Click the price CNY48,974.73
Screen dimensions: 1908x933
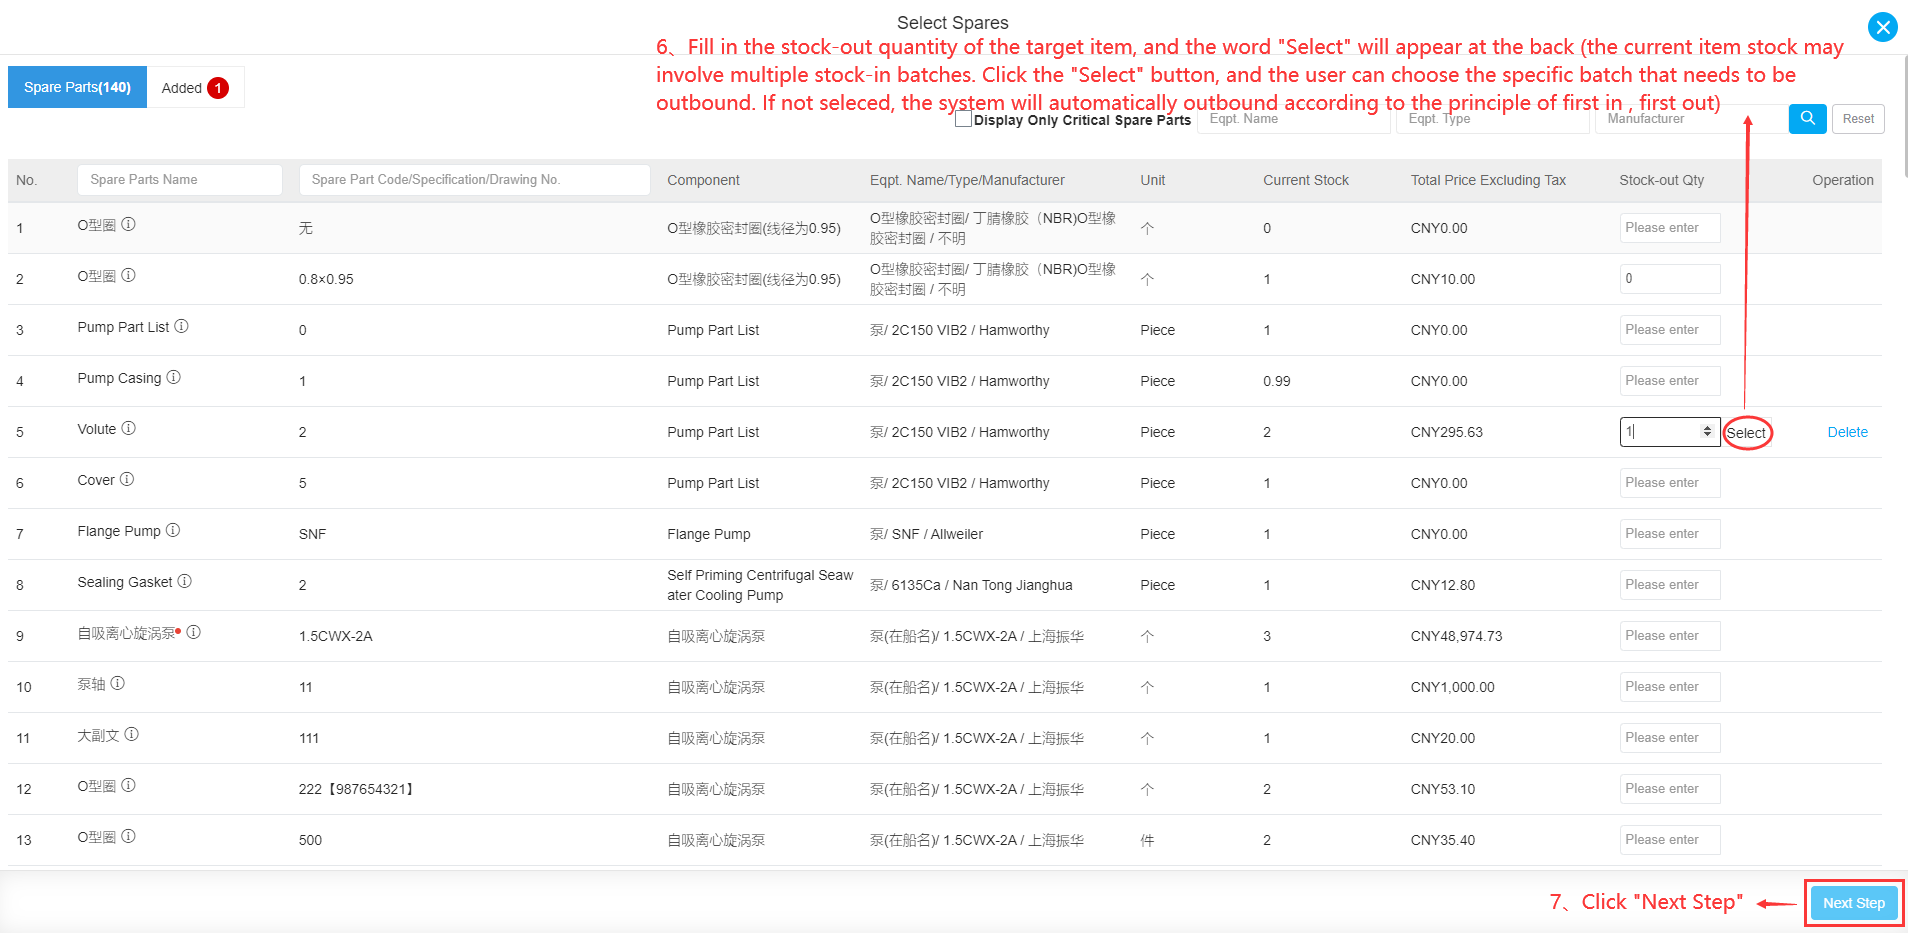[x=1456, y=636]
